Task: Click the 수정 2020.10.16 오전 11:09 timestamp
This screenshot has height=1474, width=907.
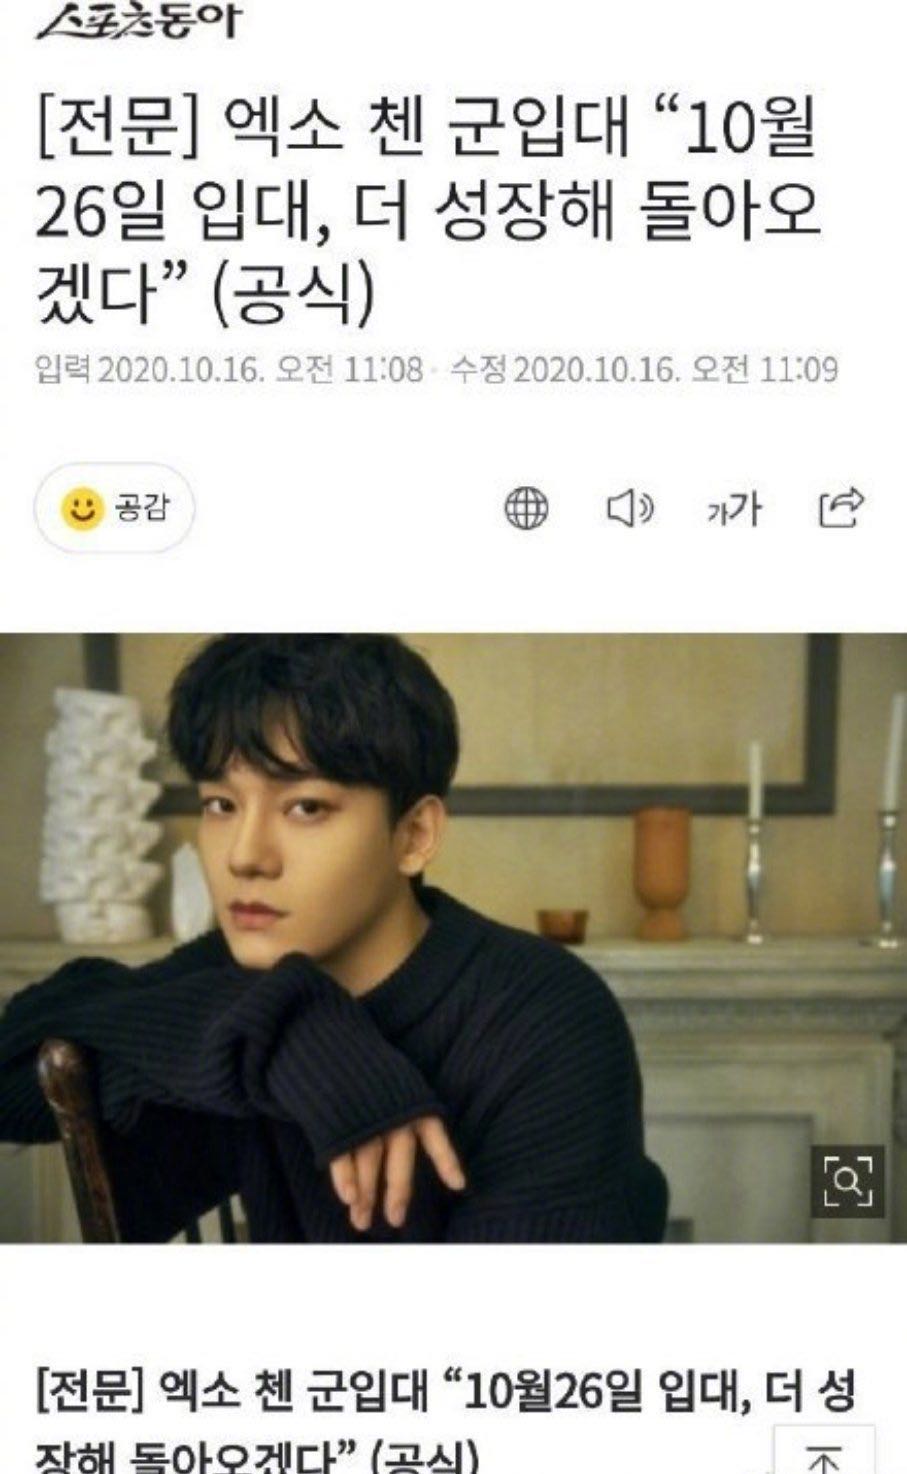Action: 644,370
